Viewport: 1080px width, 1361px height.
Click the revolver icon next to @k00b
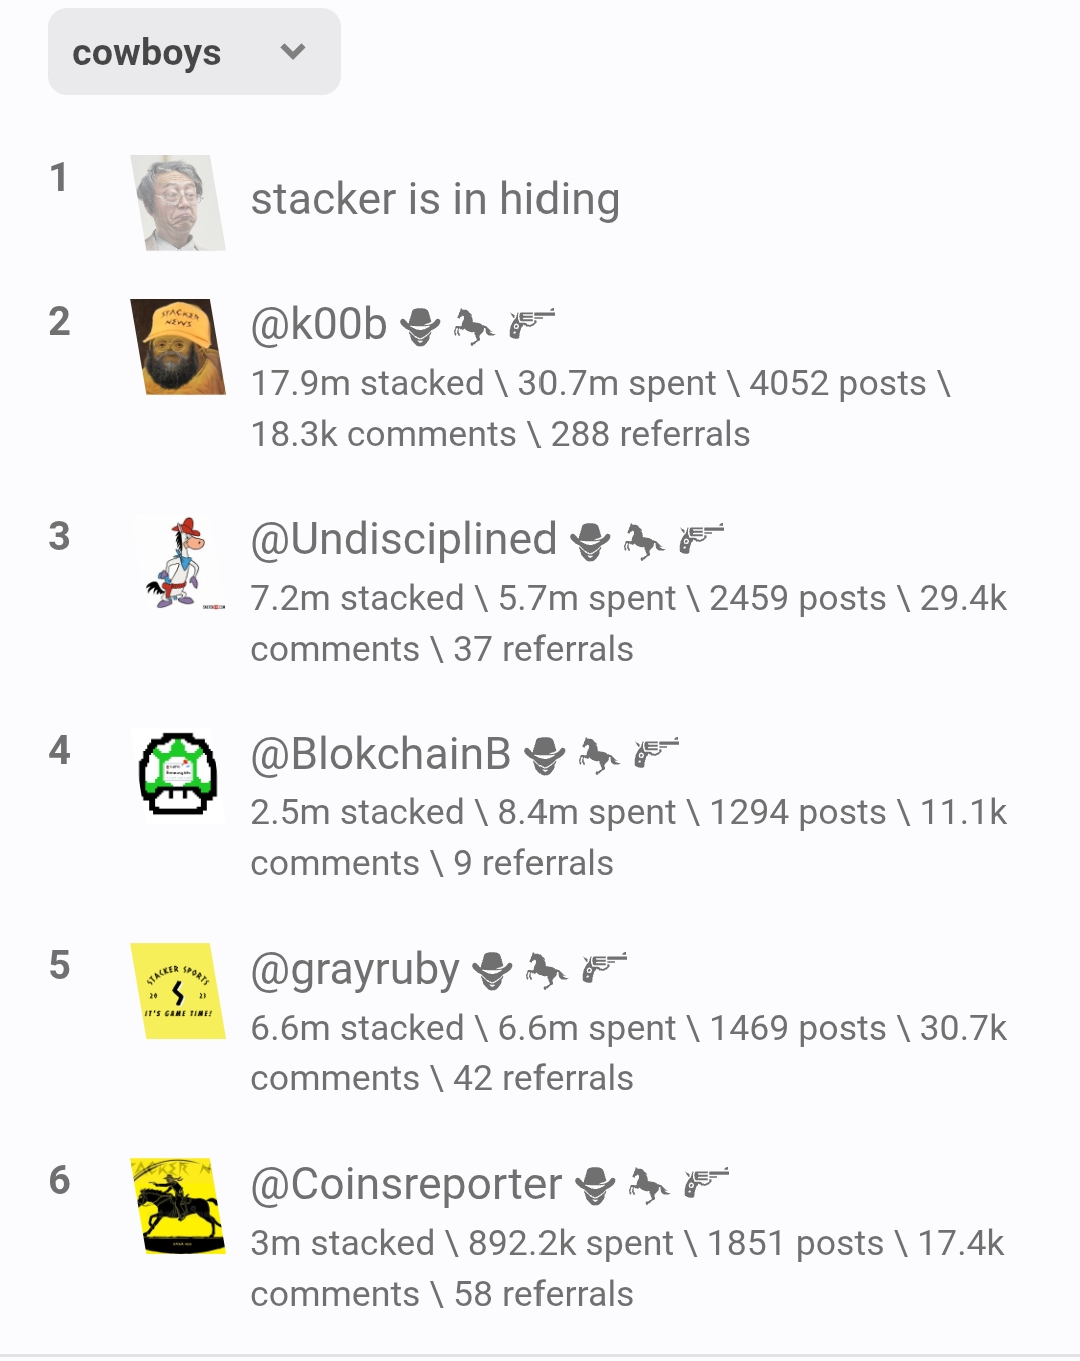coord(531,324)
